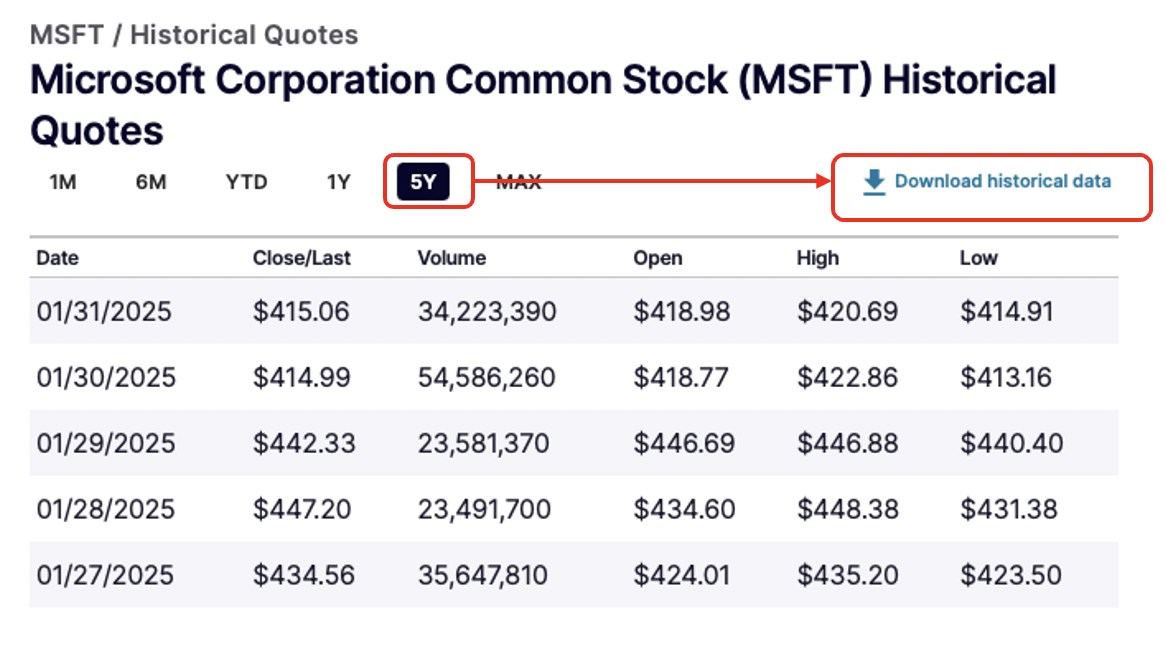Click the download arrow icon
Image resolution: width=1166 pixels, height=650 pixels.
874,182
